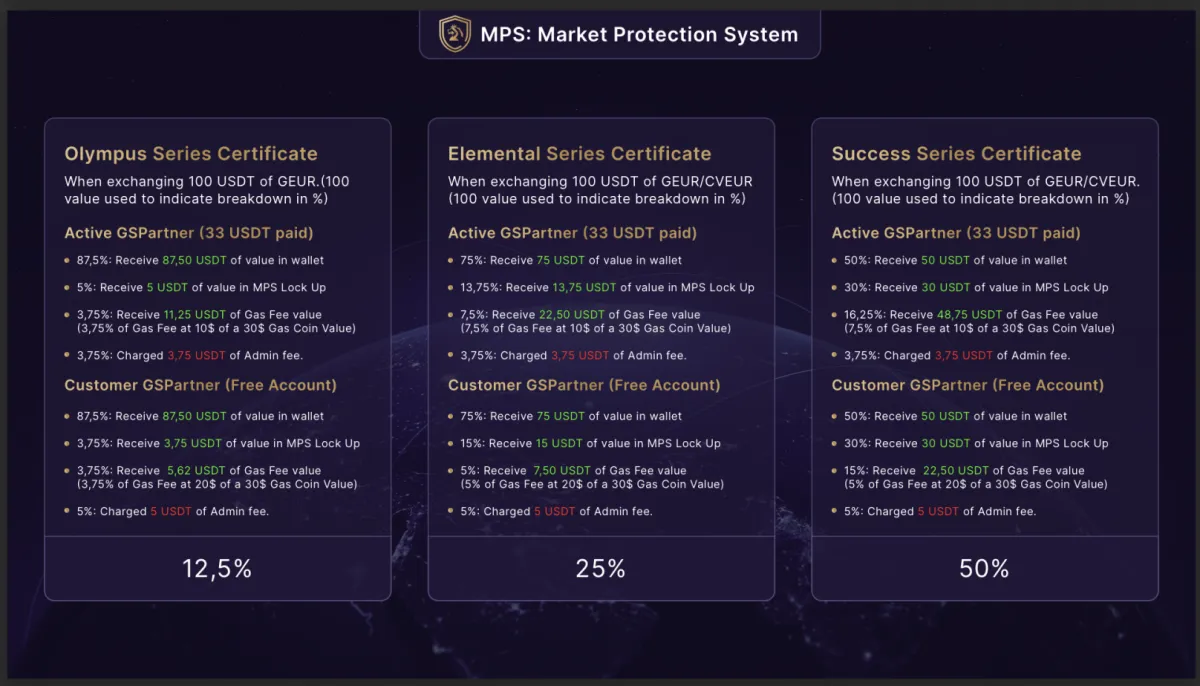Click Customer GSPartner heading in Elemental card
This screenshot has height=686, width=1200.
584,385
